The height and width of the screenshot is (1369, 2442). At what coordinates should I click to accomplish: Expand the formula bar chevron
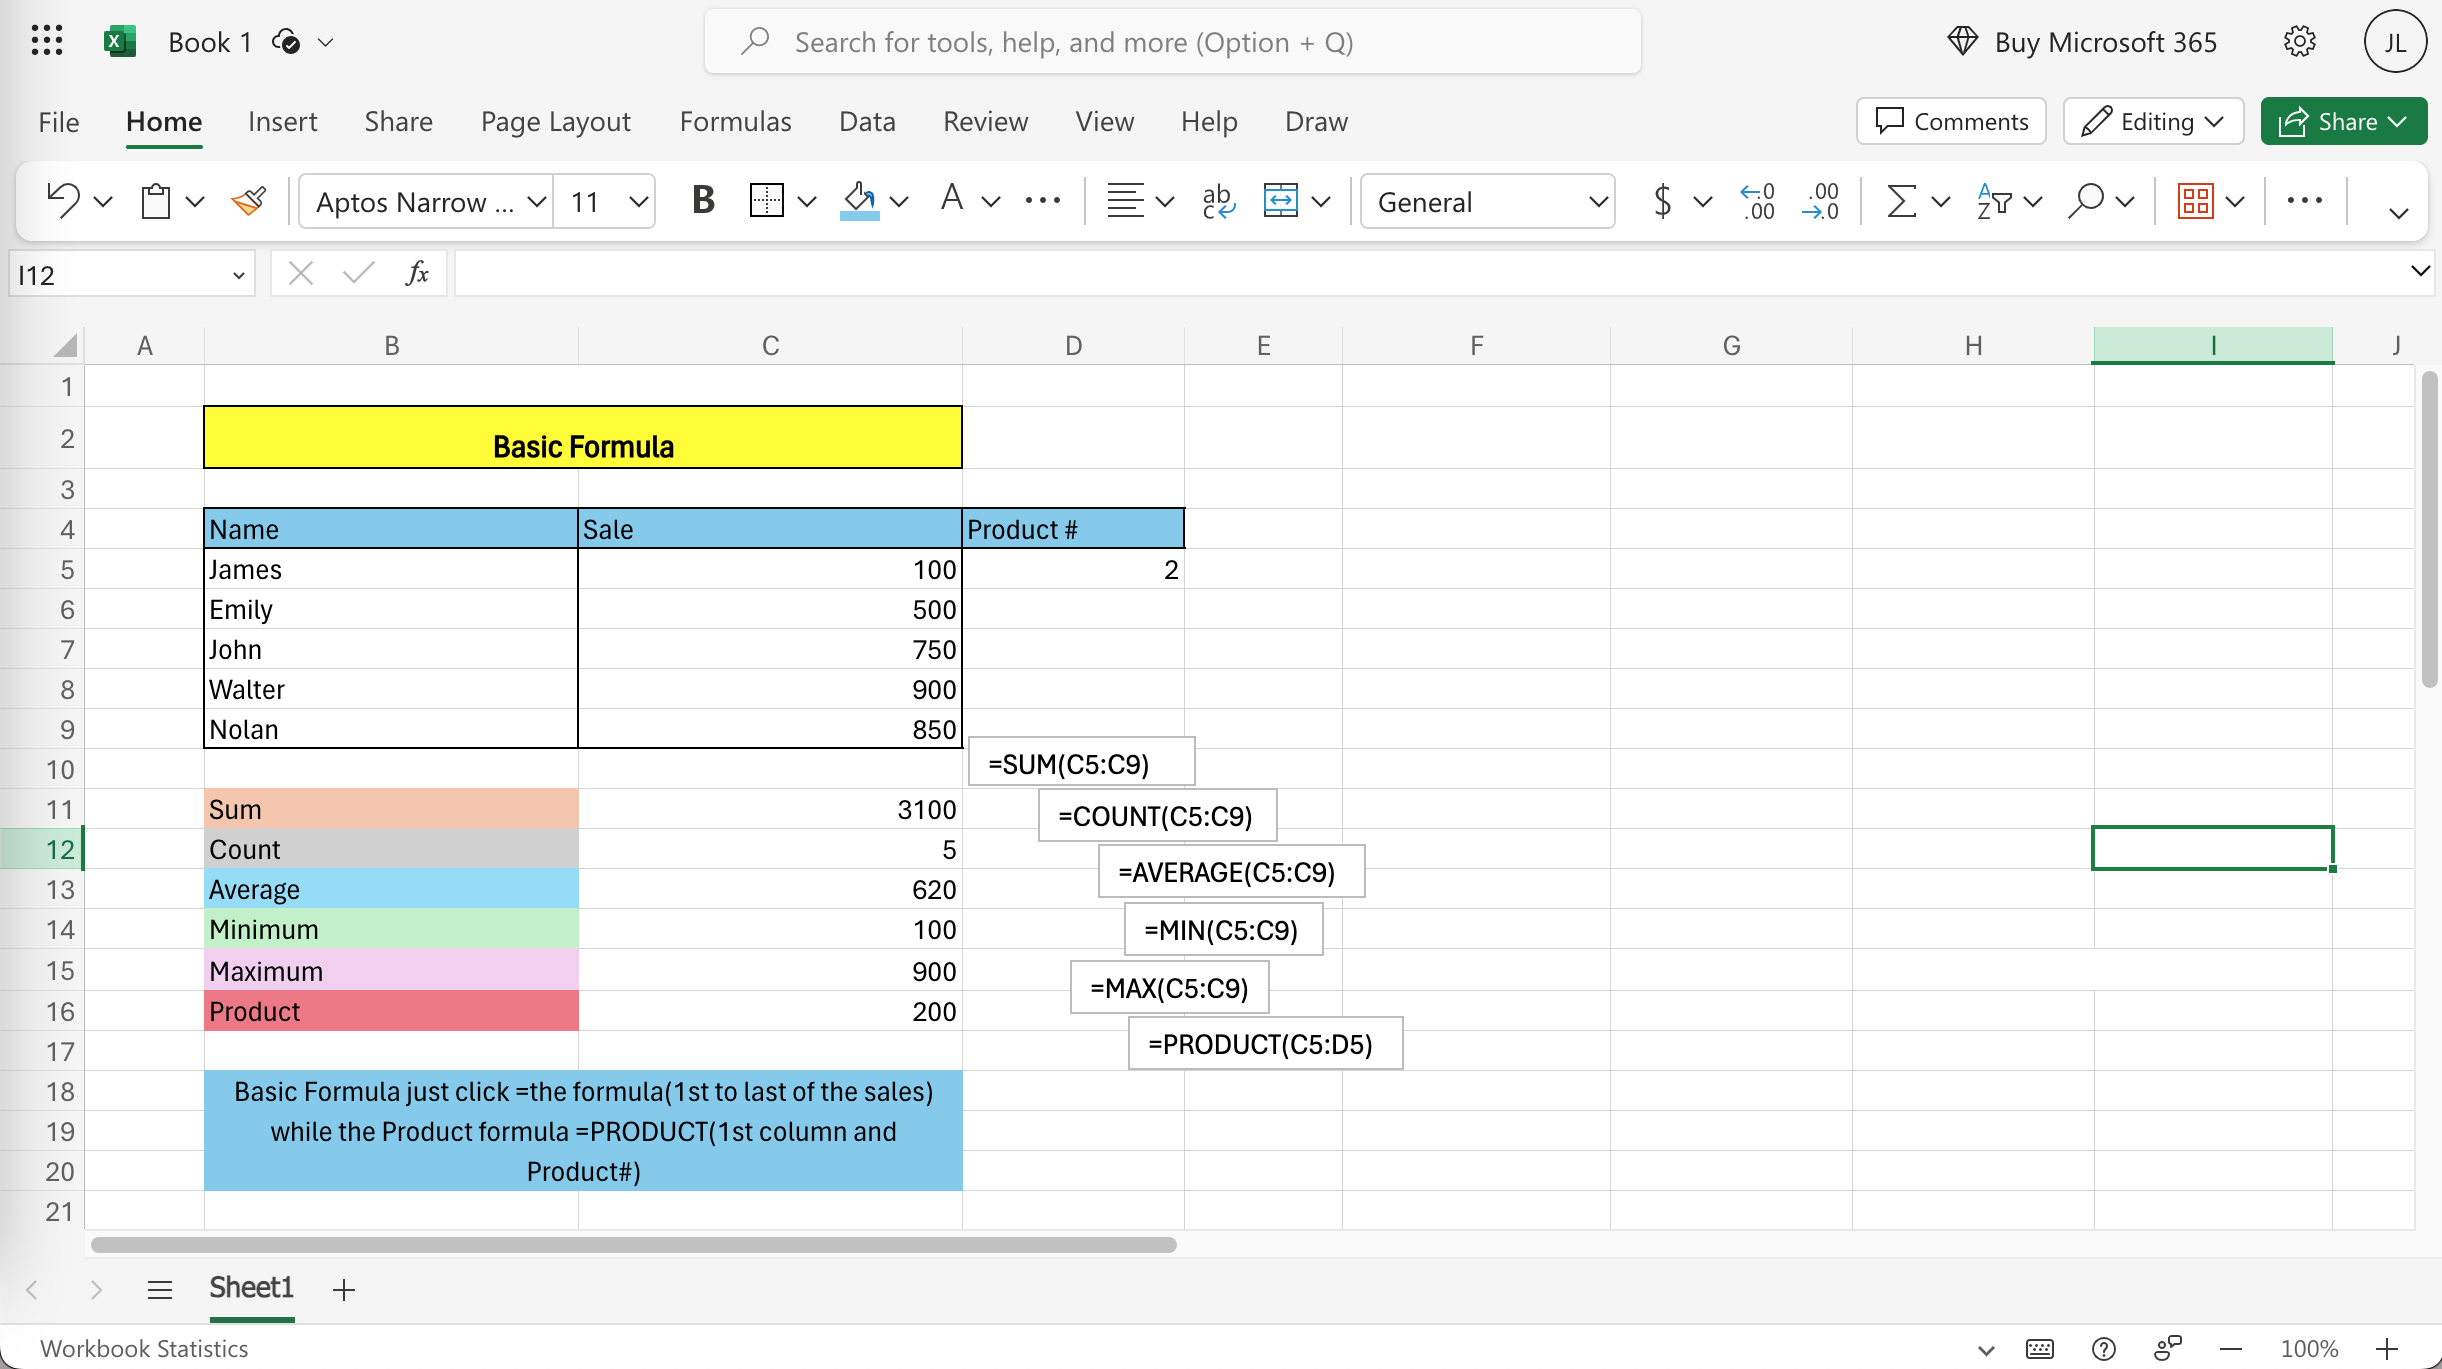2420,271
